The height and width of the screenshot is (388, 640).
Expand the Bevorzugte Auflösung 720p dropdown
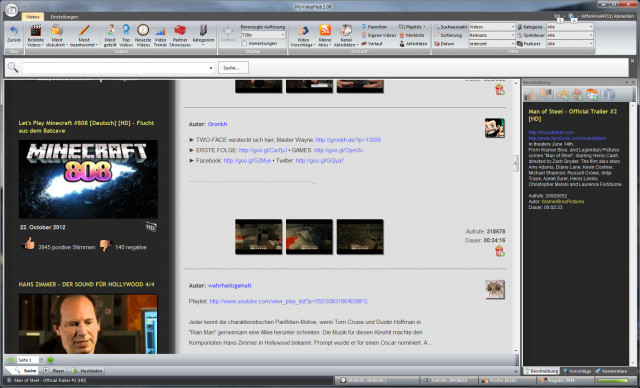(x=263, y=35)
